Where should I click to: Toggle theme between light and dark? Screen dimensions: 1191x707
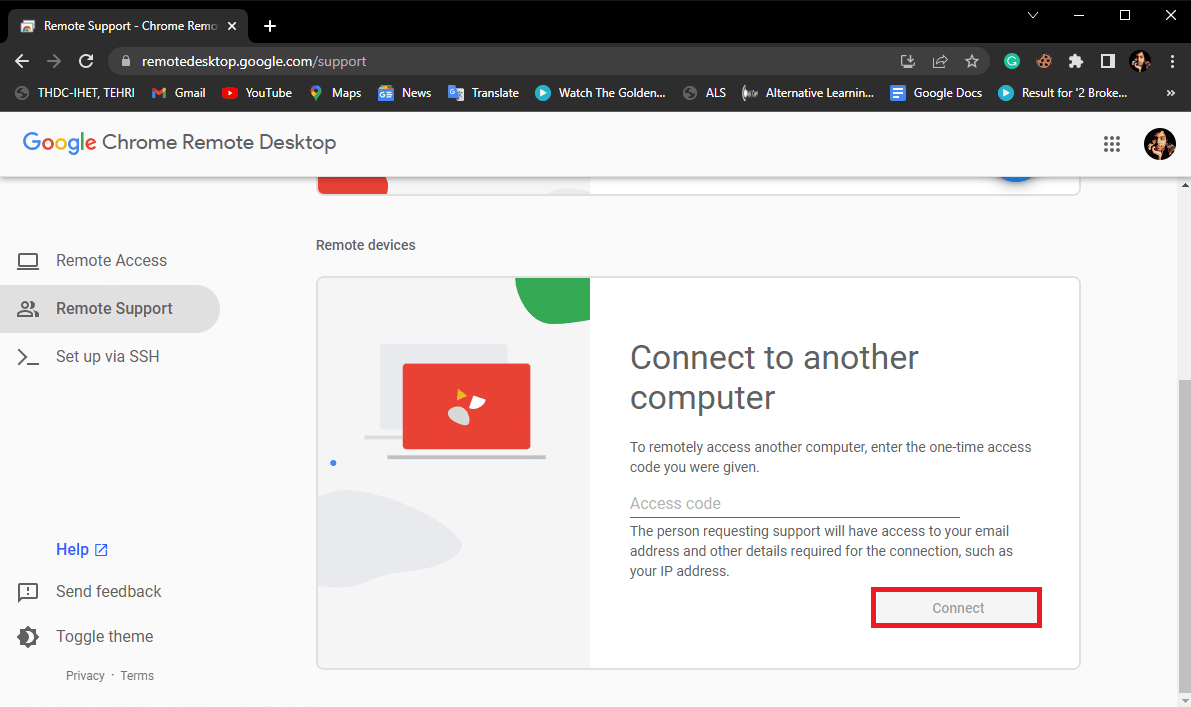pos(85,636)
